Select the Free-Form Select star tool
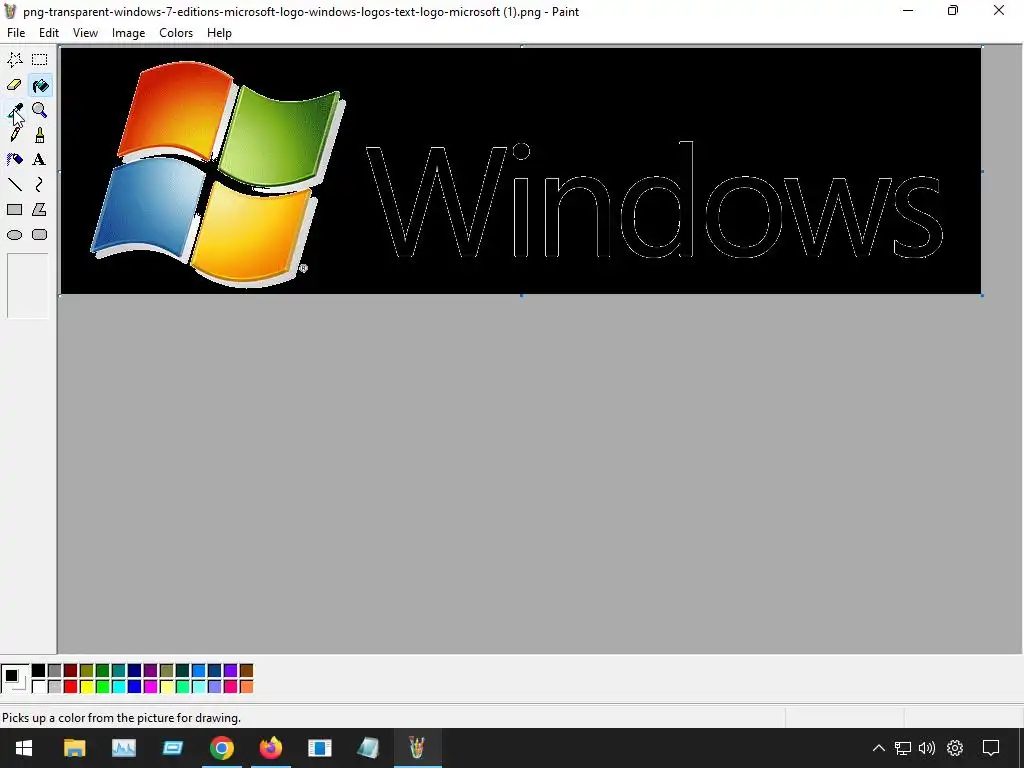The image size is (1024, 768). [x=14, y=60]
